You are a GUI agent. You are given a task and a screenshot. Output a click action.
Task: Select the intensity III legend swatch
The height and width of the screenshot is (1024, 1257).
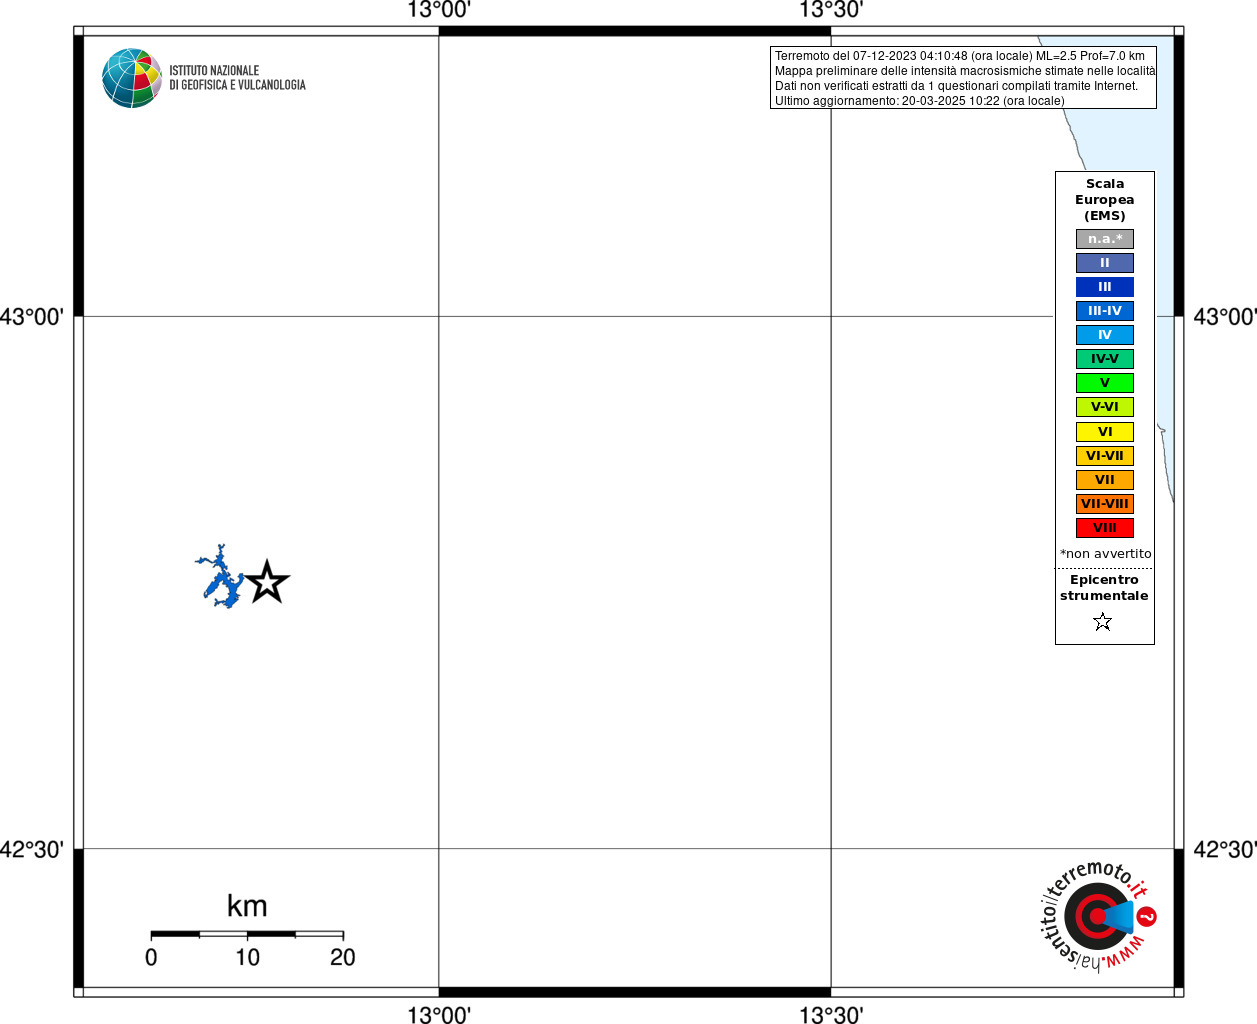tap(1105, 287)
